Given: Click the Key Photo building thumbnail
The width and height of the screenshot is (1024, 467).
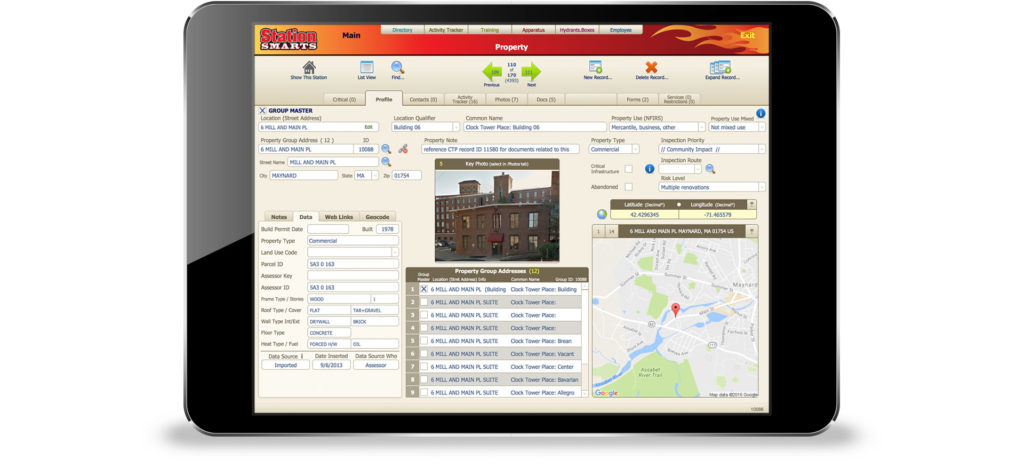Looking at the screenshot, I should pos(497,216).
